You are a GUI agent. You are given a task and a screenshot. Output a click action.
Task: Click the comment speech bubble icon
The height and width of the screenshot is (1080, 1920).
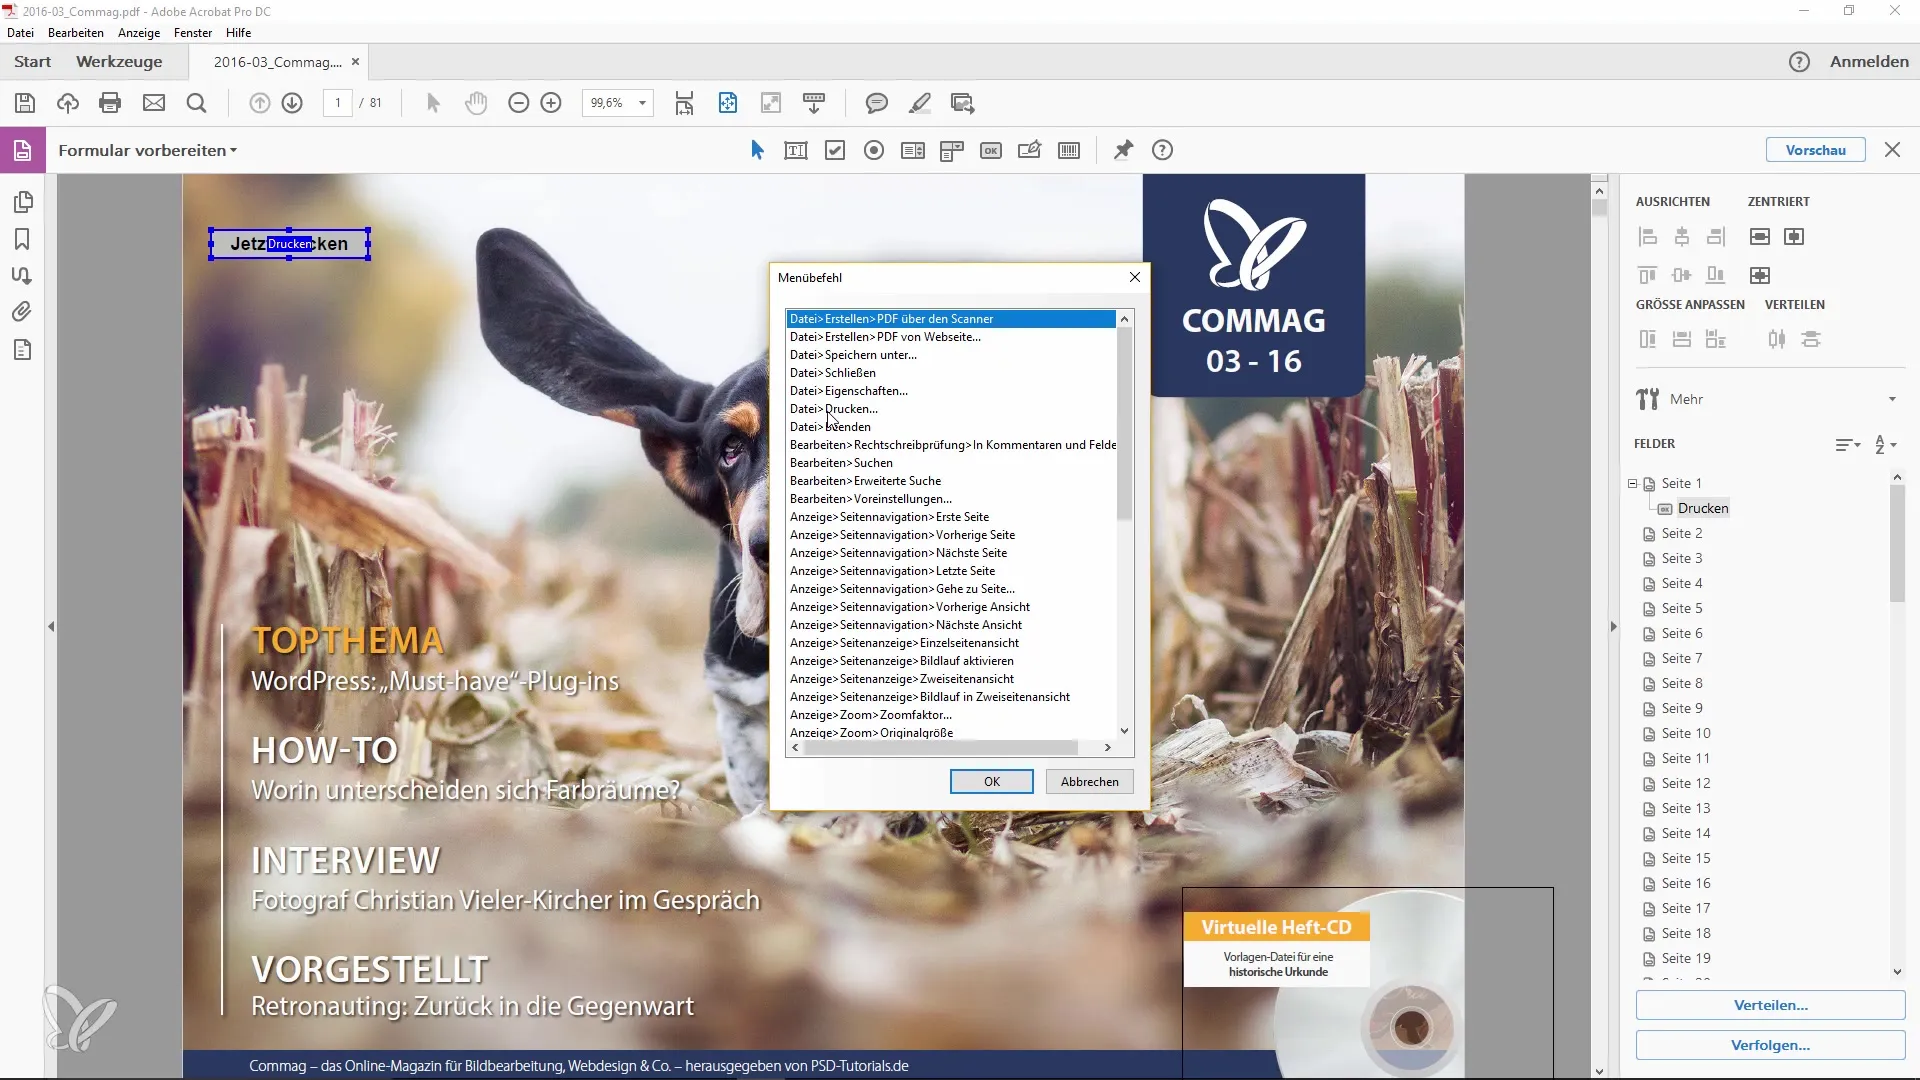[x=877, y=103]
